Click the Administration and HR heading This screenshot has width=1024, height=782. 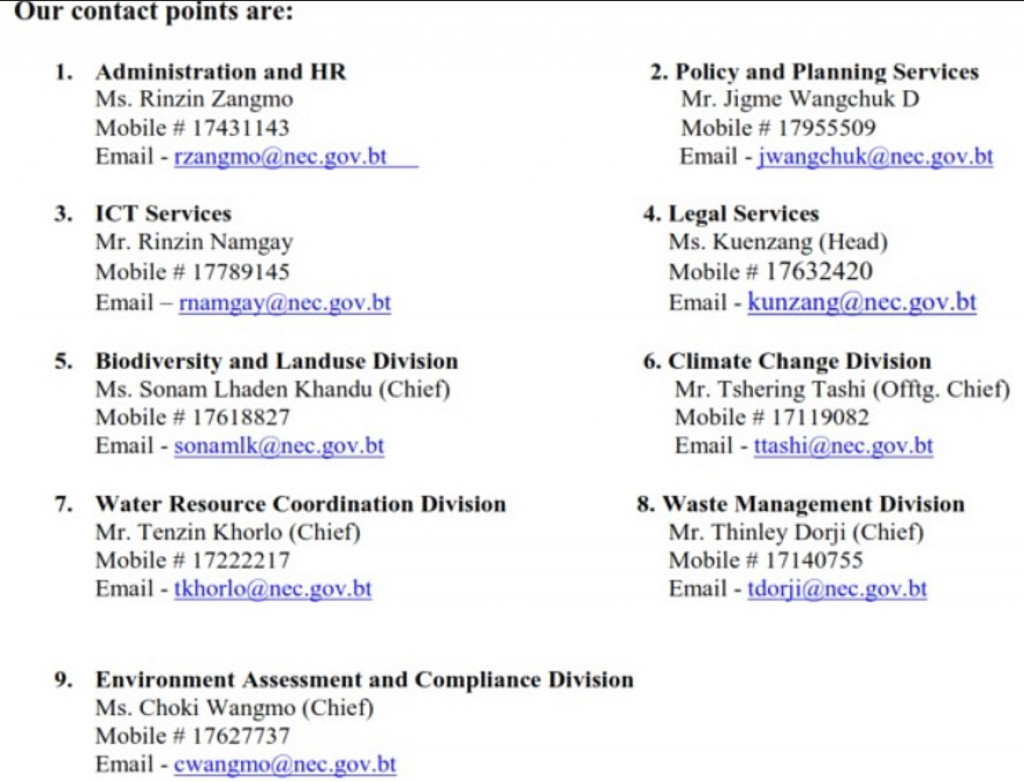[221, 71]
